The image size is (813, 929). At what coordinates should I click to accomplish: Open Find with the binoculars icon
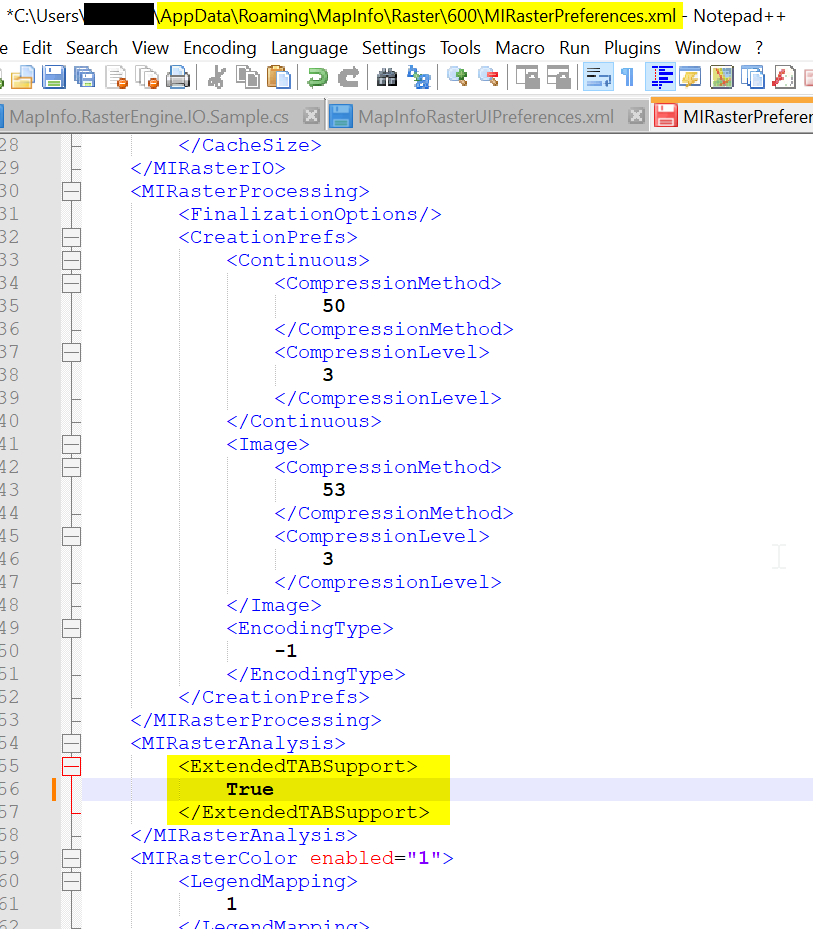(387, 77)
